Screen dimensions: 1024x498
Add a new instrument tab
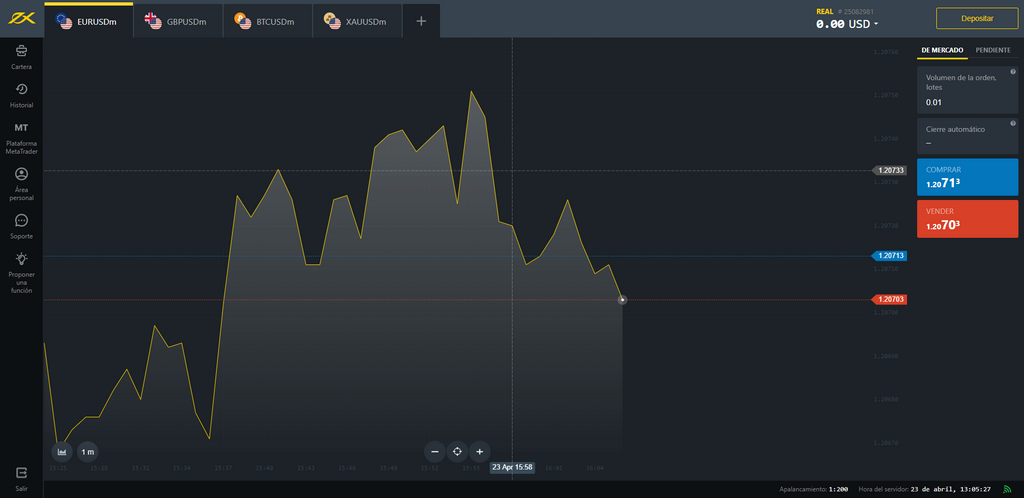(421, 21)
